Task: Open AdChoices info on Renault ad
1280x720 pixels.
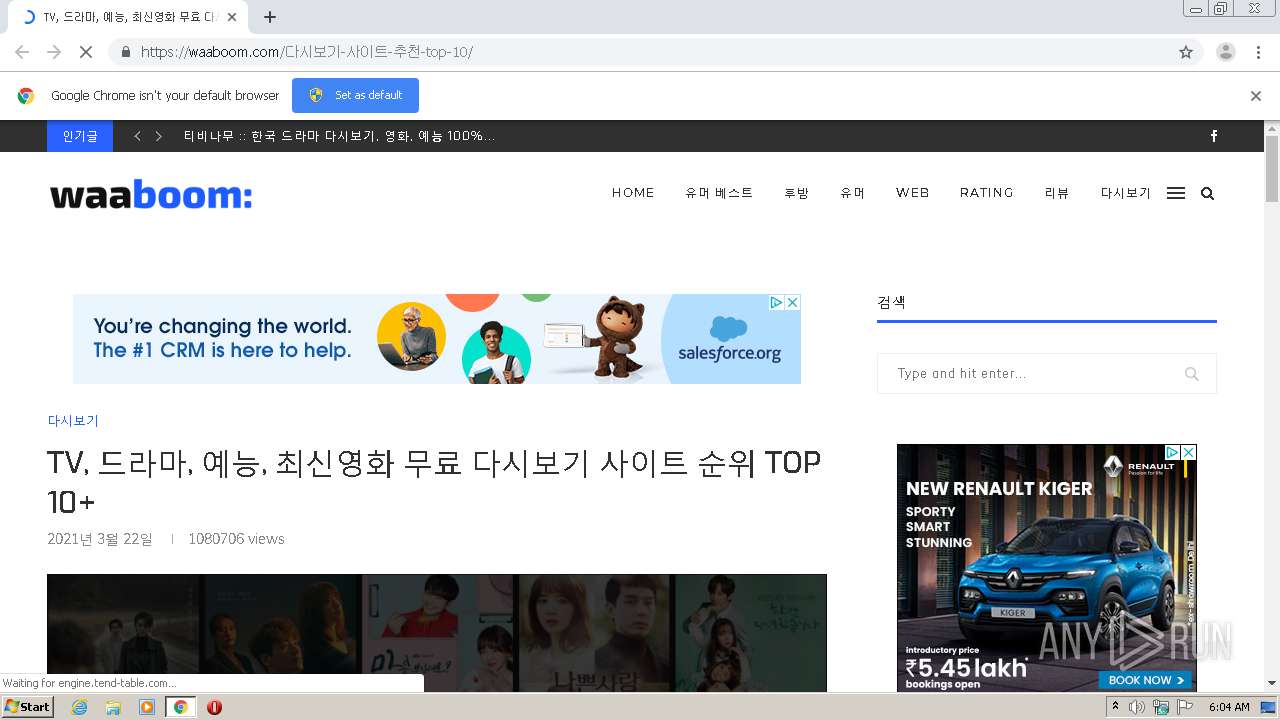Action: coord(1173,452)
